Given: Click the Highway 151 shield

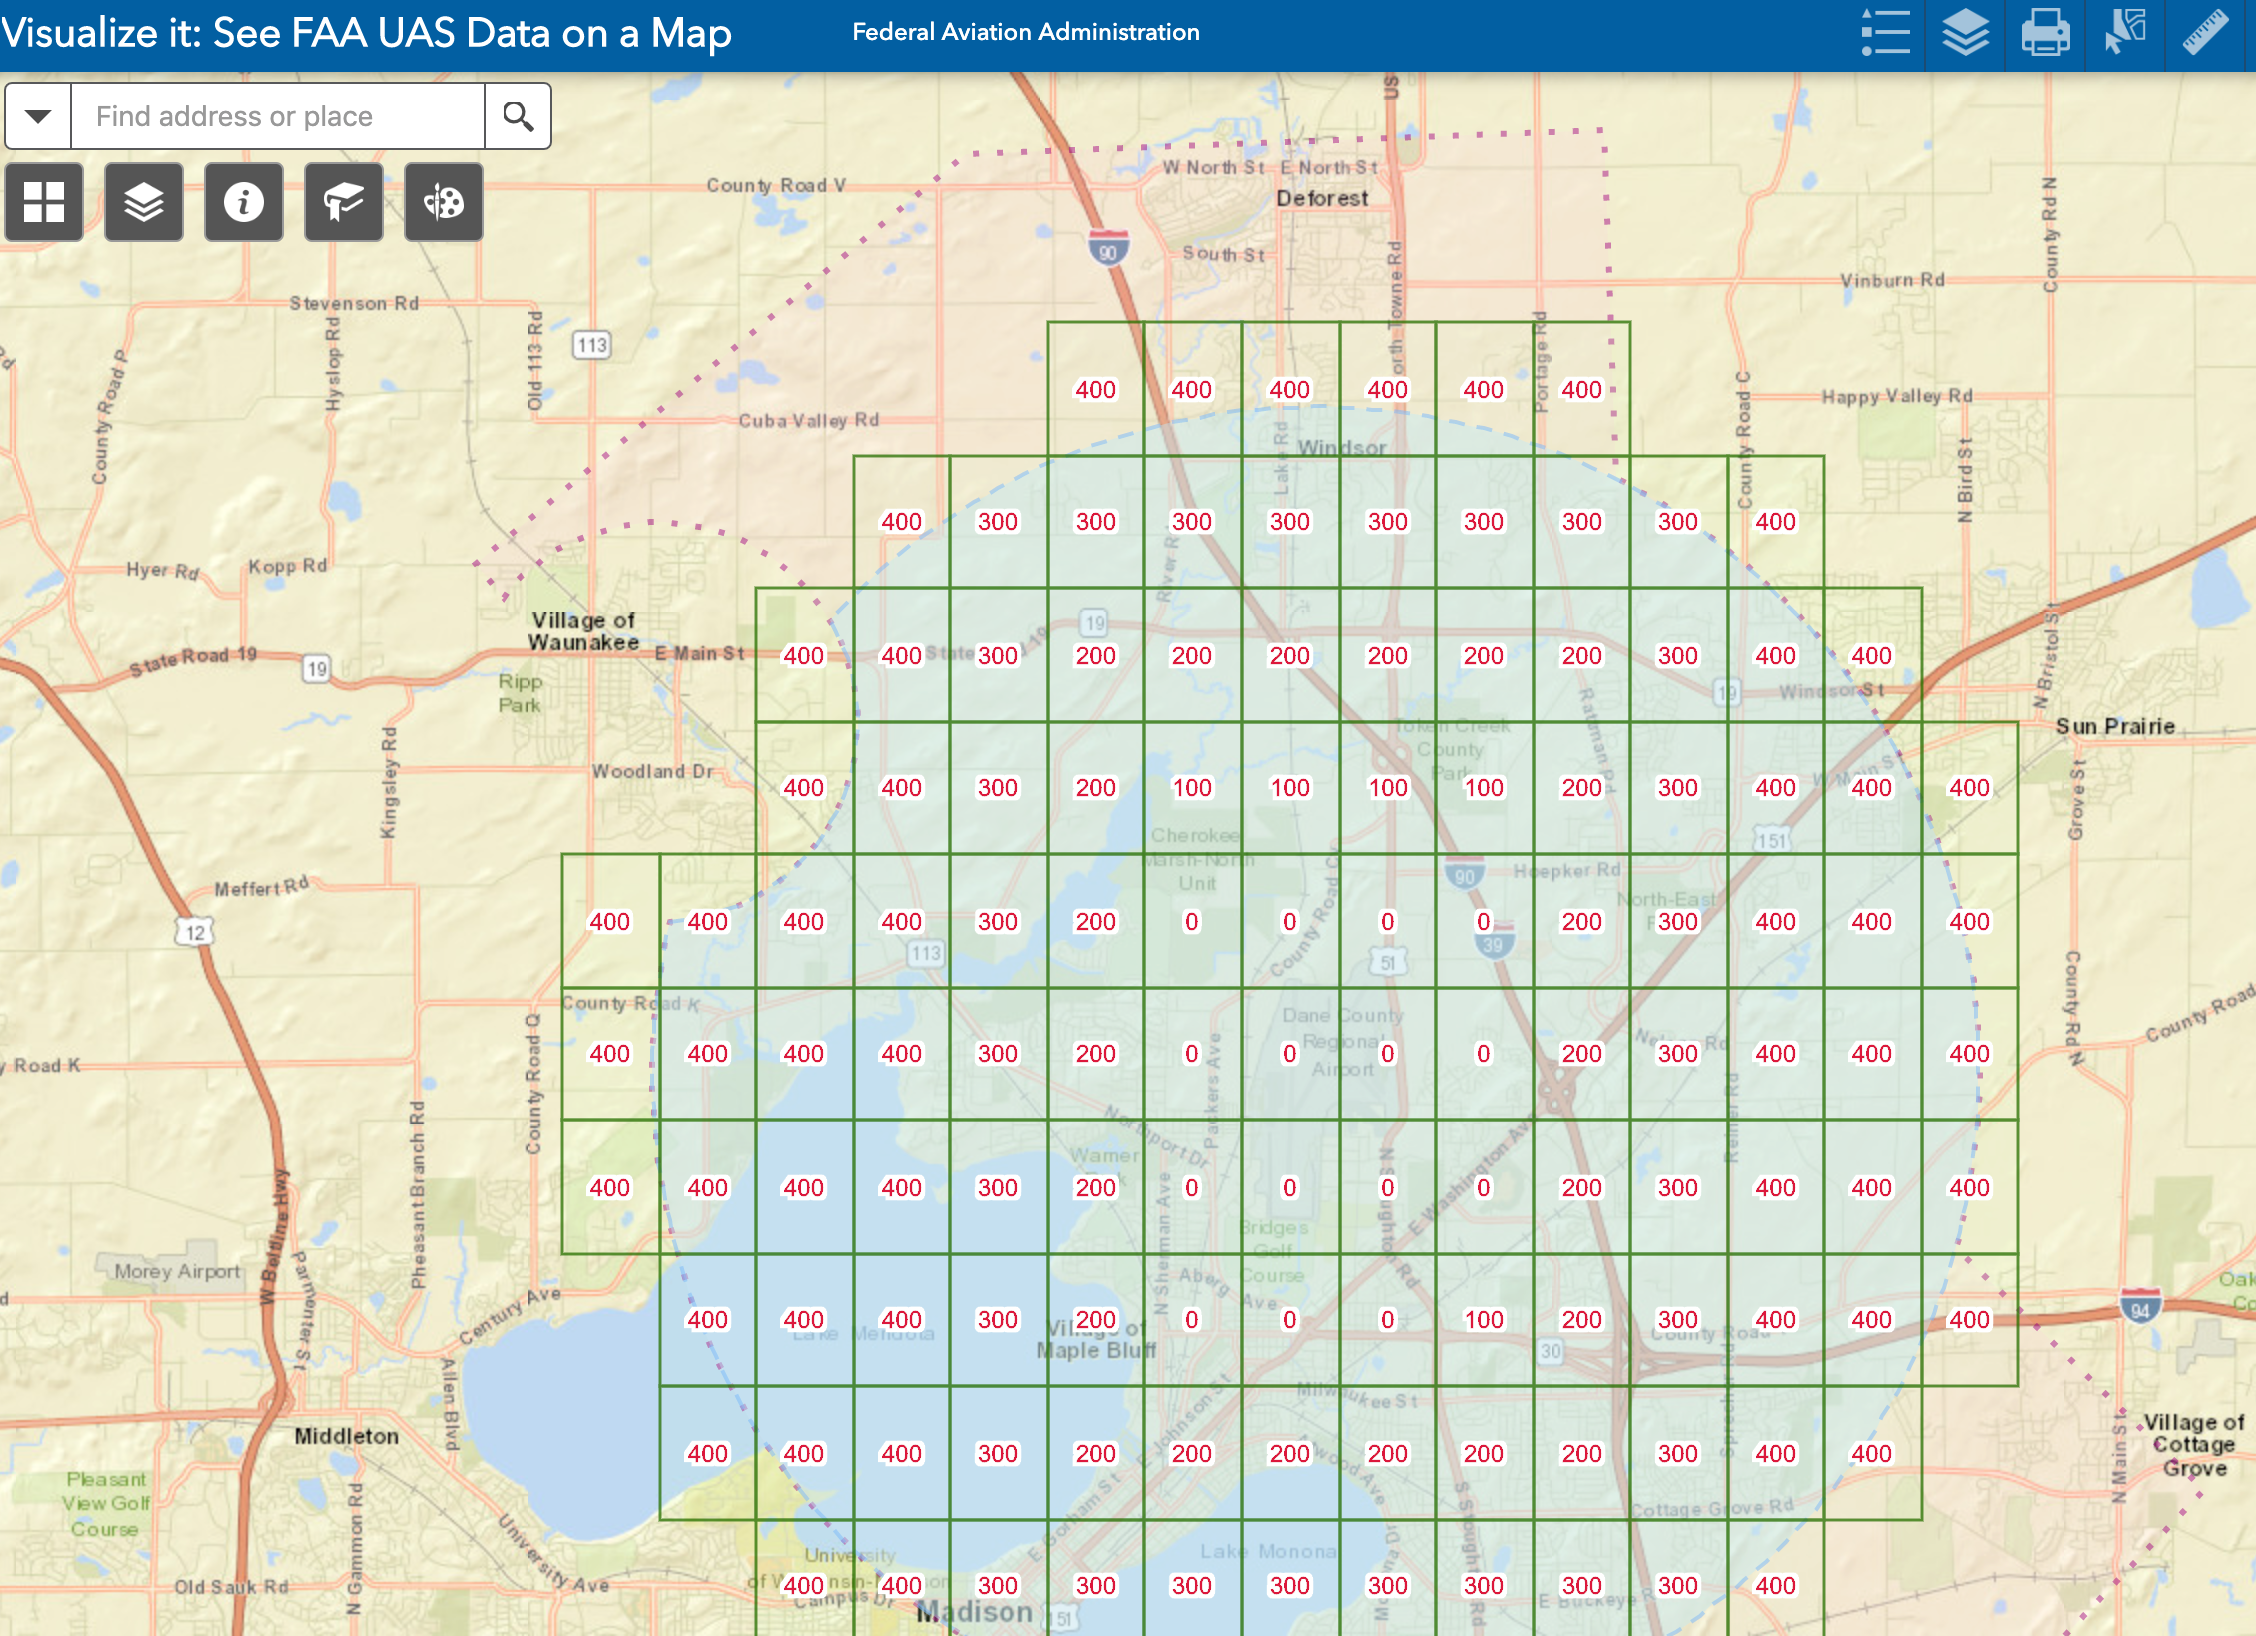Looking at the screenshot, I should point(1772,840).
